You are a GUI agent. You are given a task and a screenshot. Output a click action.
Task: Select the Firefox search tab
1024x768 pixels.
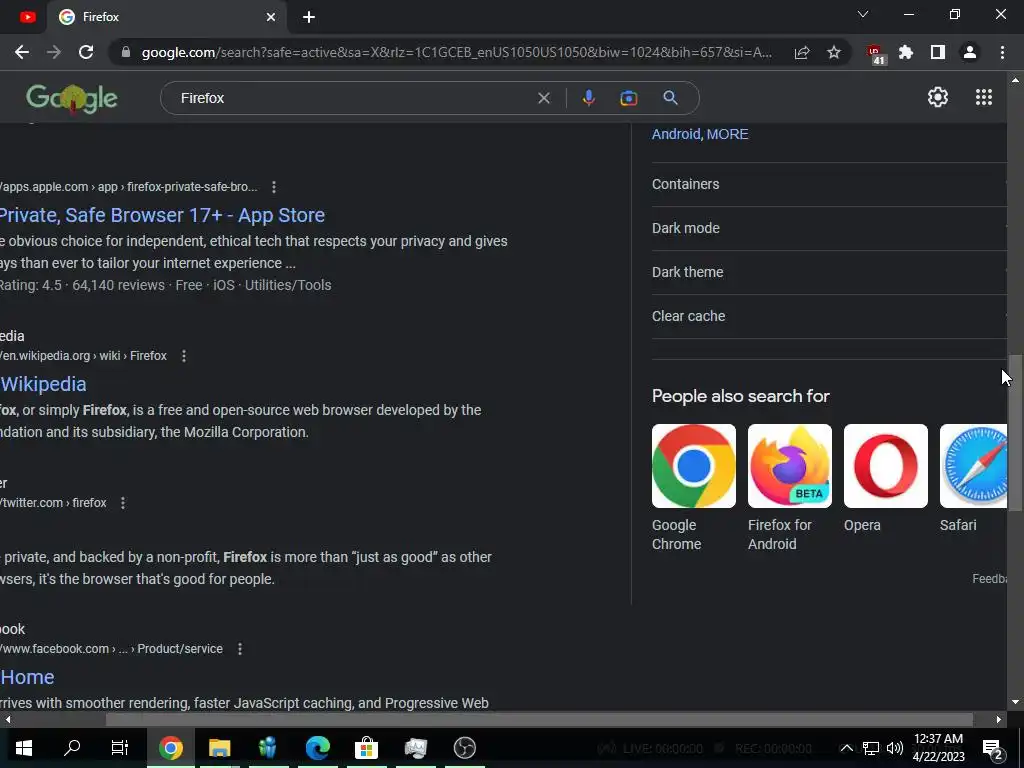pyautogui.click(x=167, y=17)
